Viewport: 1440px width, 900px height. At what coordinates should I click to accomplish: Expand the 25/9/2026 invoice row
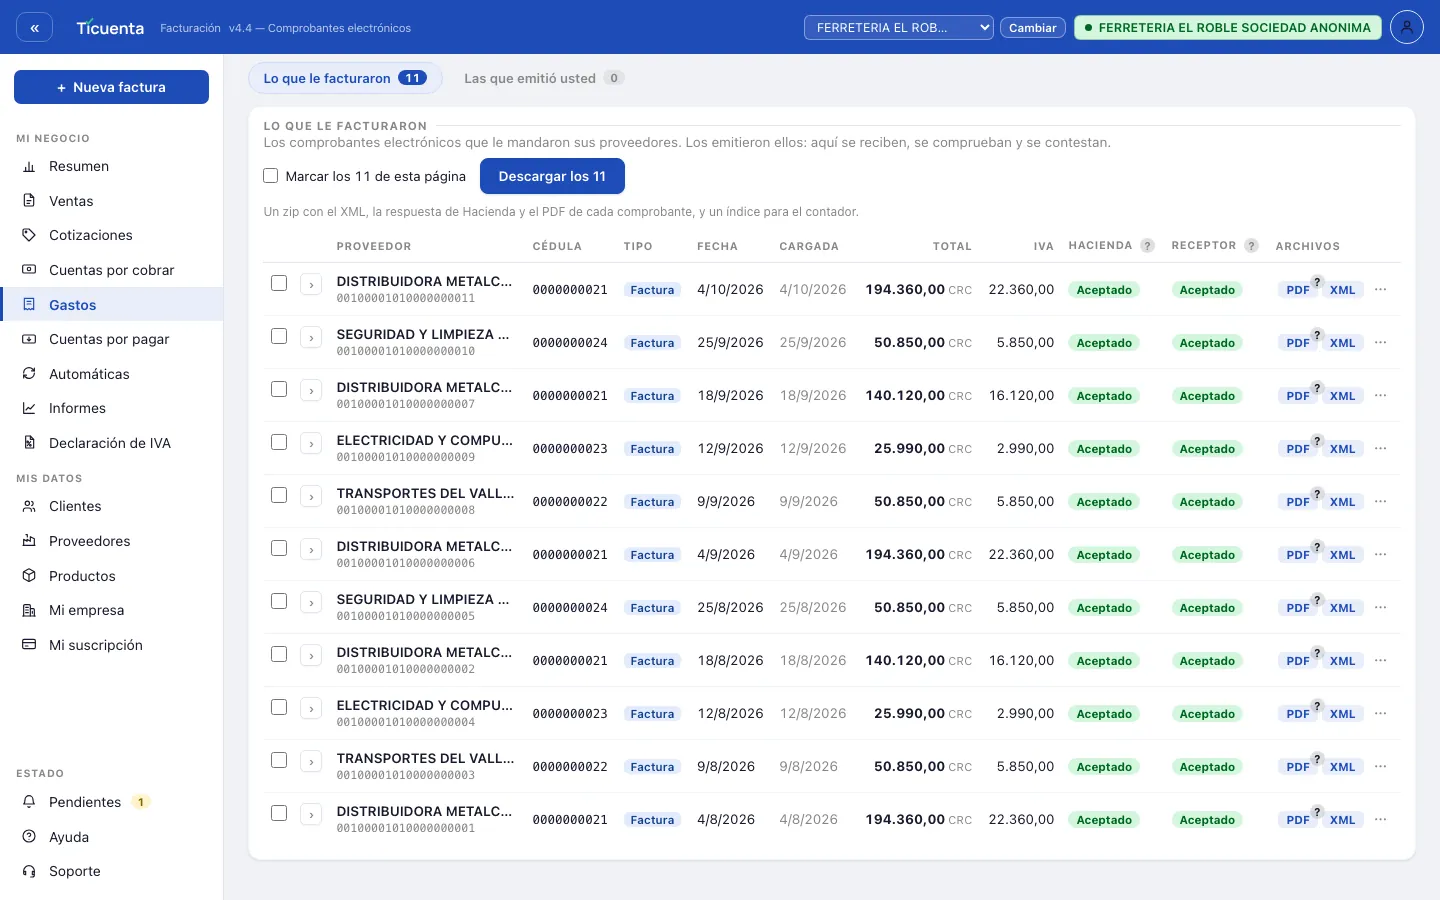tap(311, 337)
